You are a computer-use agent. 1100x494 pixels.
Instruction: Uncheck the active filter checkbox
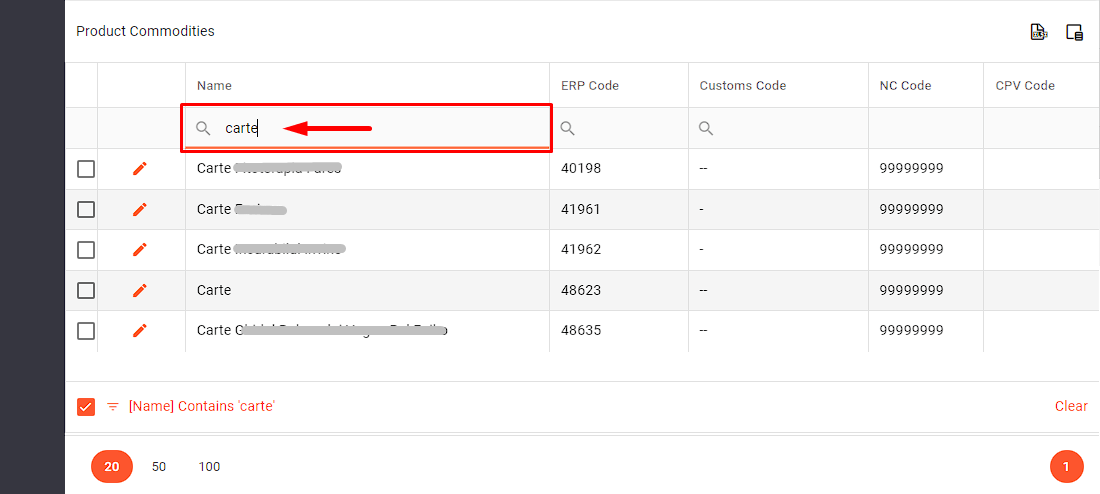tap(86, 406)
